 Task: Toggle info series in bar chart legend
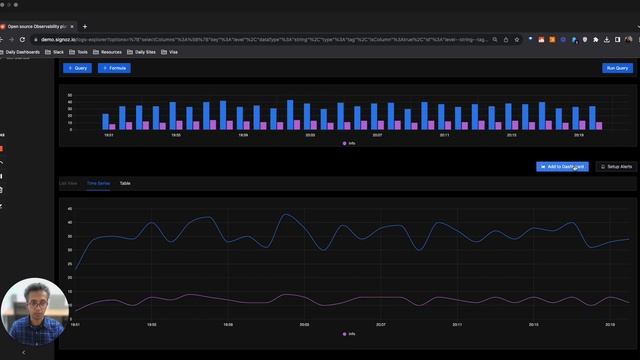pos(349,143)
